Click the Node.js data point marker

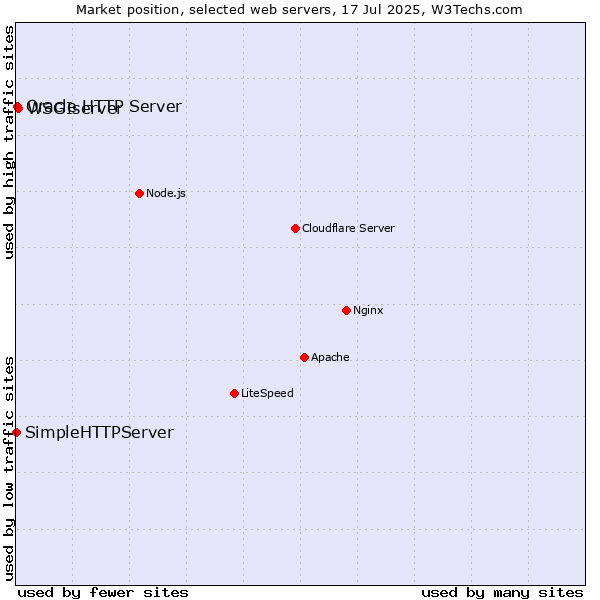139,194
